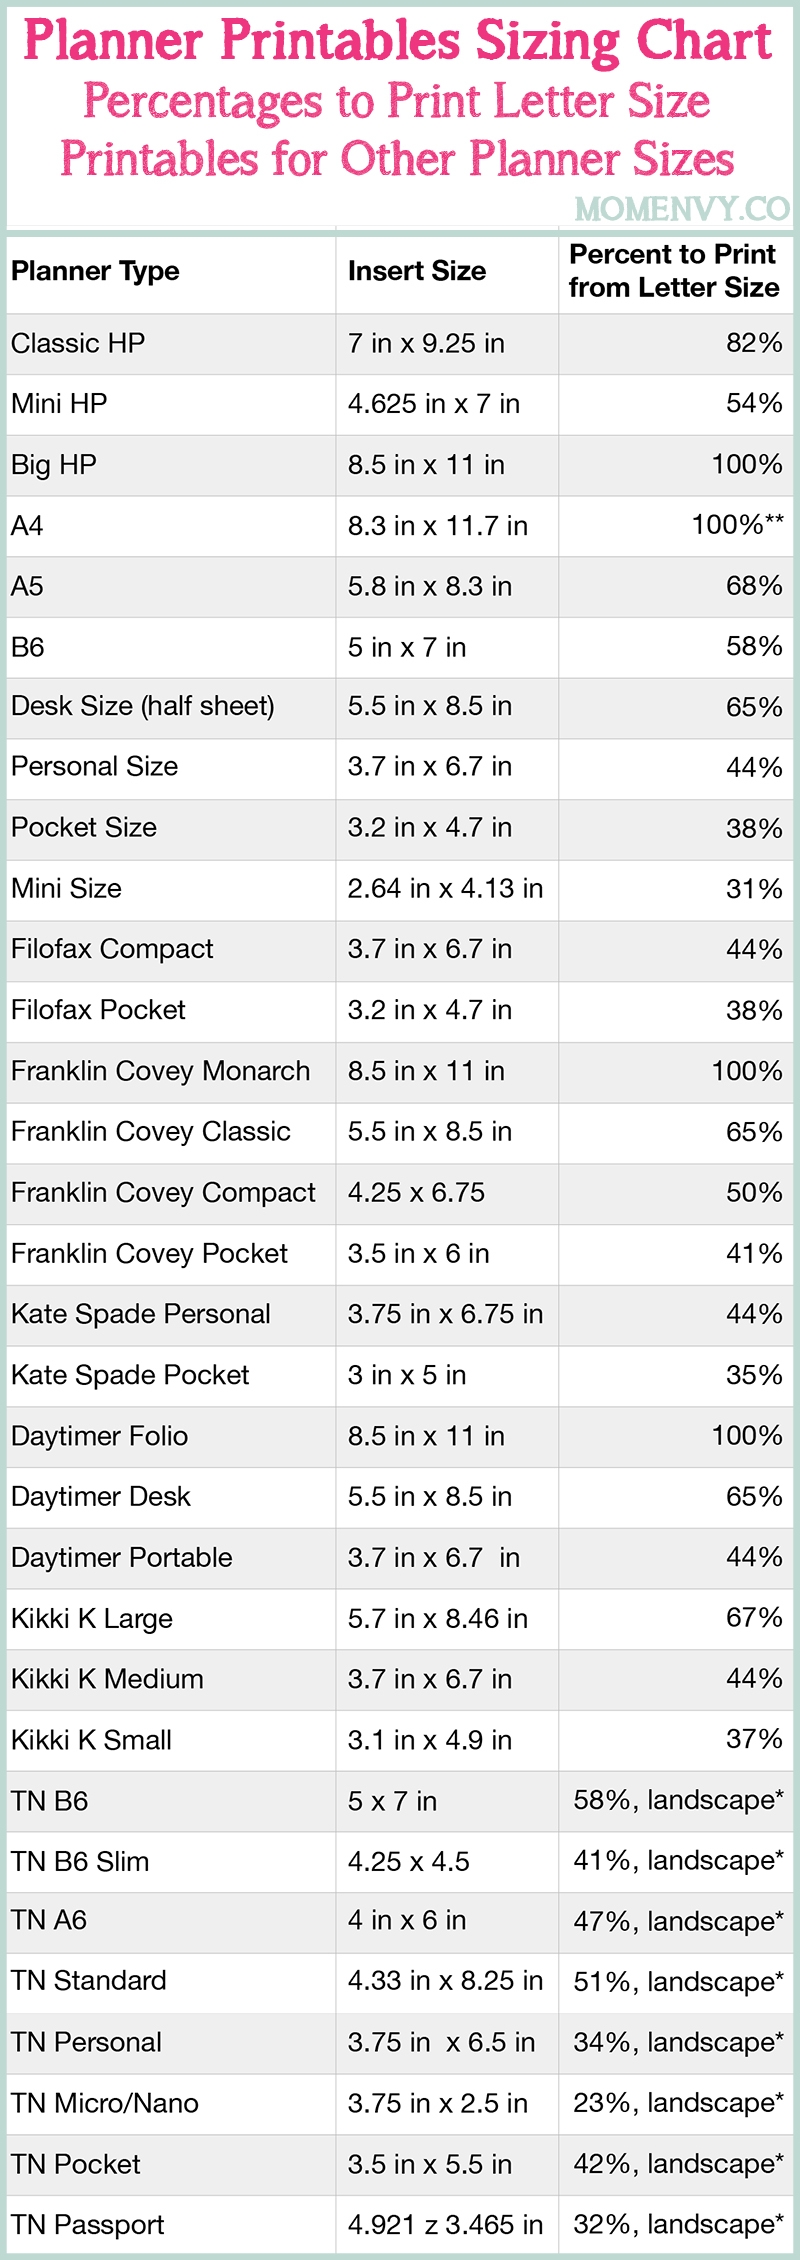Screen dimensions: 800x2260
Task: Select the Desk Size (half sheet) label
Action: 143,706
